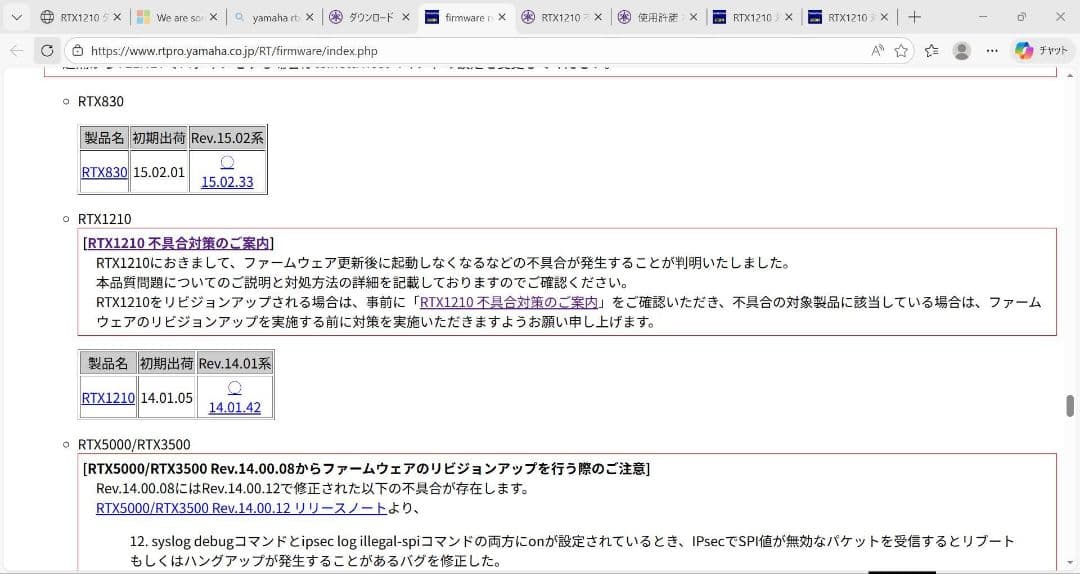Click the 14.01.05 initial shipment cell
The height and width of the screenshot is (574, 1080).
167,398
